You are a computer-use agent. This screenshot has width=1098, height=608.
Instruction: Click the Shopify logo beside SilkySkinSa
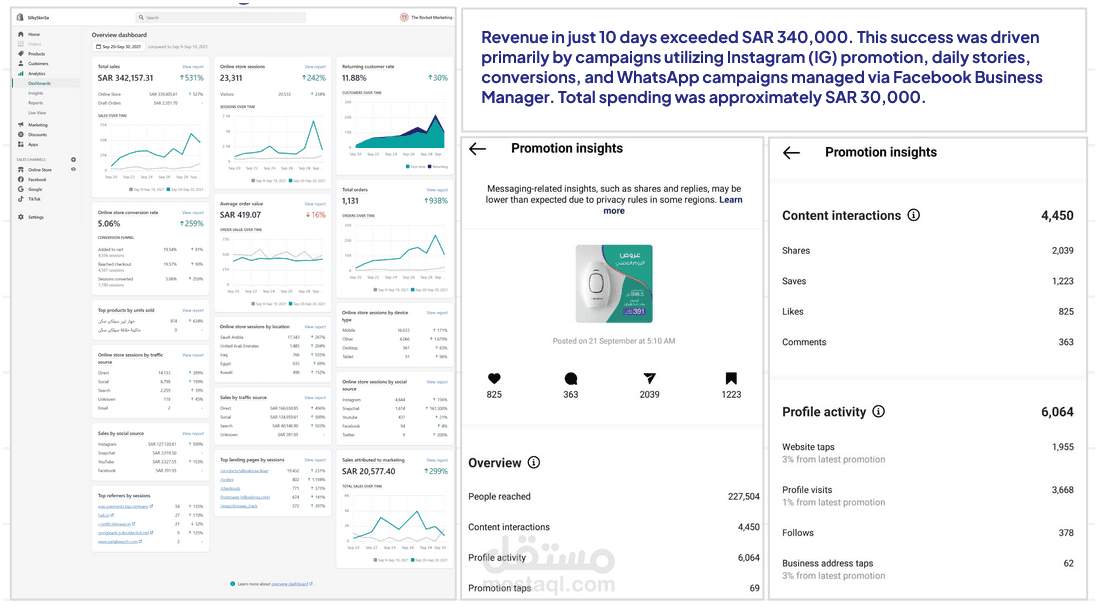click(20, 18)
